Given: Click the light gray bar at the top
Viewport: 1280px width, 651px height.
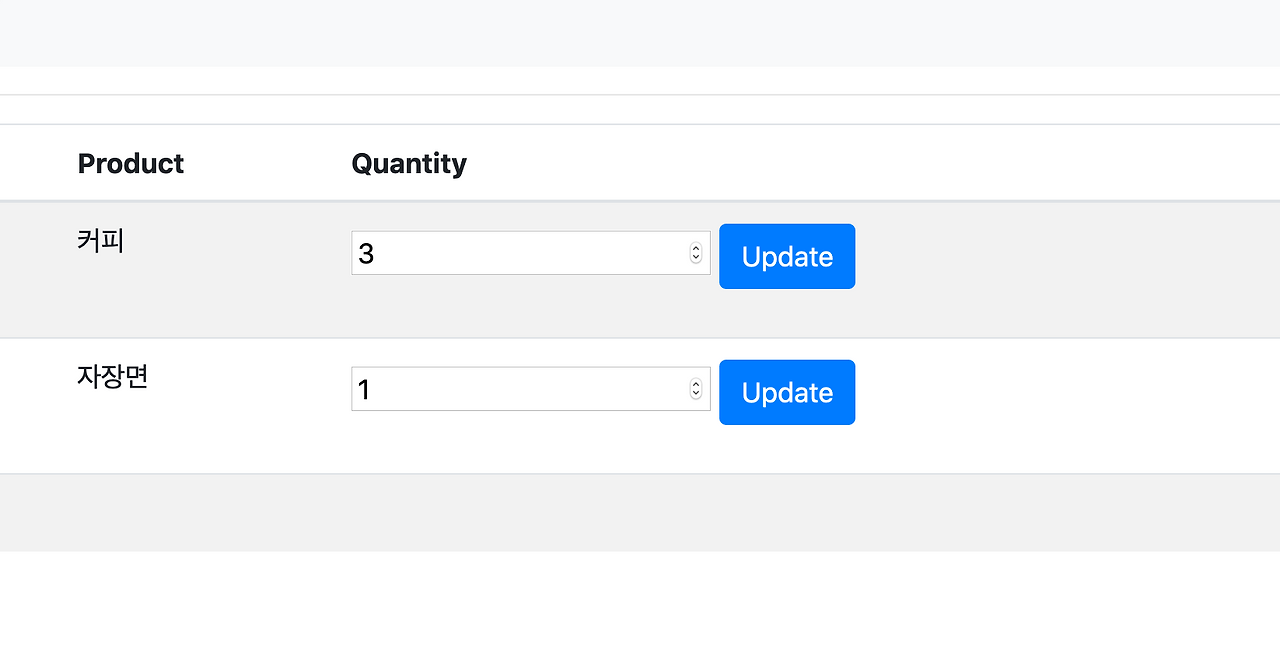Looking at the screenshot, I should click(x=640, y=33).
